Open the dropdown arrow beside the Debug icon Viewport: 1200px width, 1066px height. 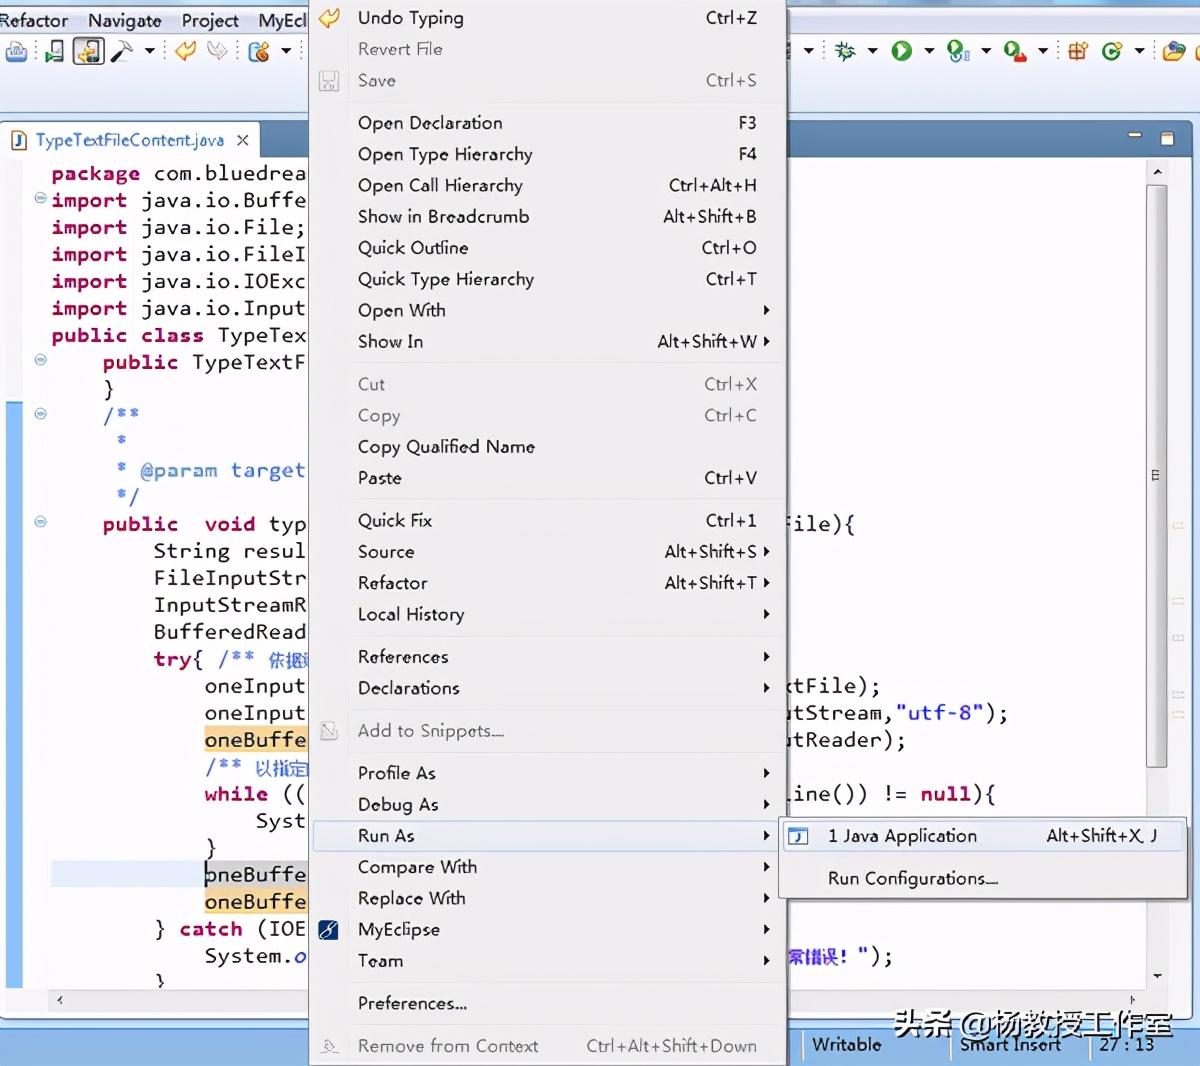tap(872, 51)
